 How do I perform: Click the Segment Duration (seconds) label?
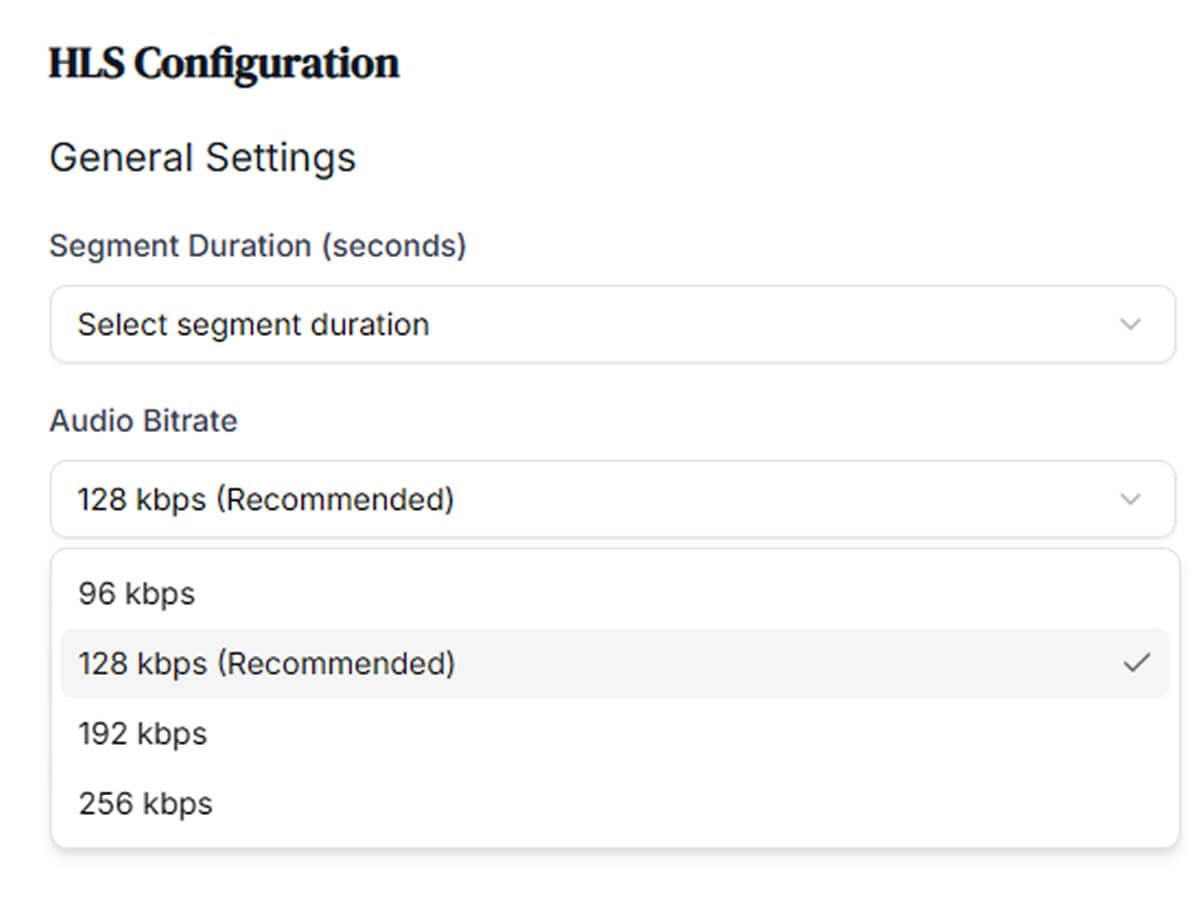pos(258,246)
